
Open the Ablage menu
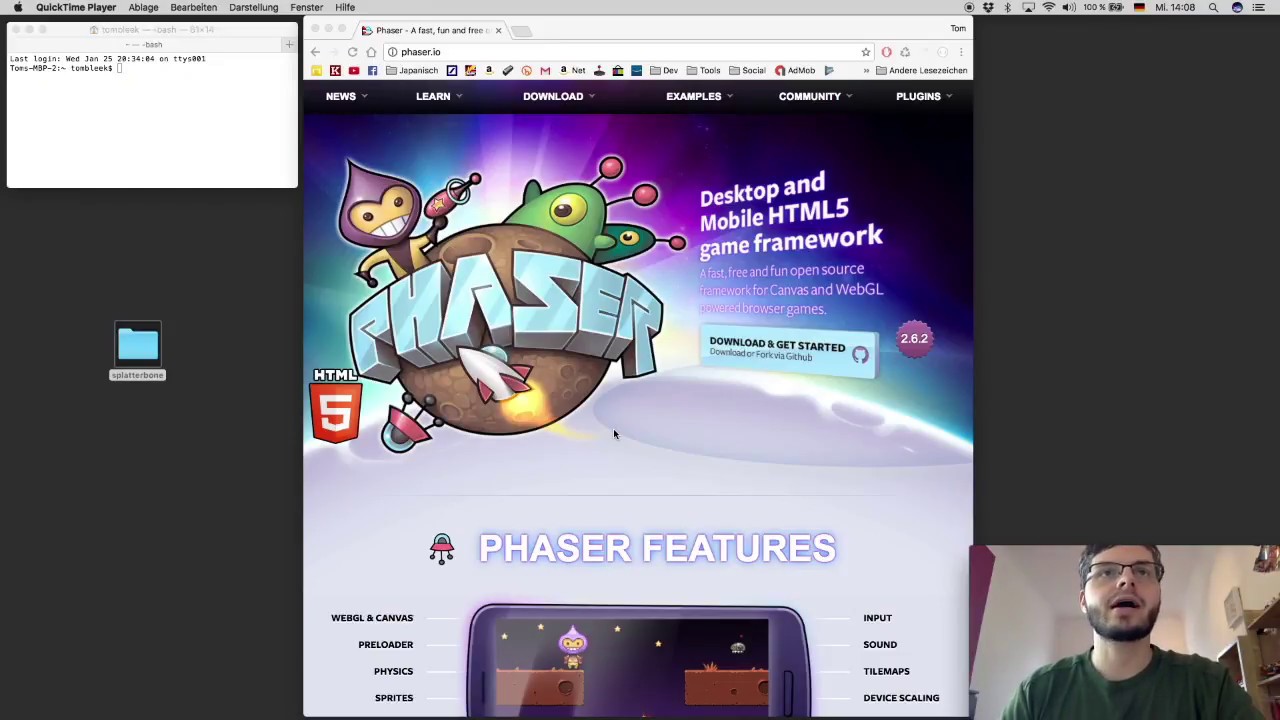coord(143,7)
